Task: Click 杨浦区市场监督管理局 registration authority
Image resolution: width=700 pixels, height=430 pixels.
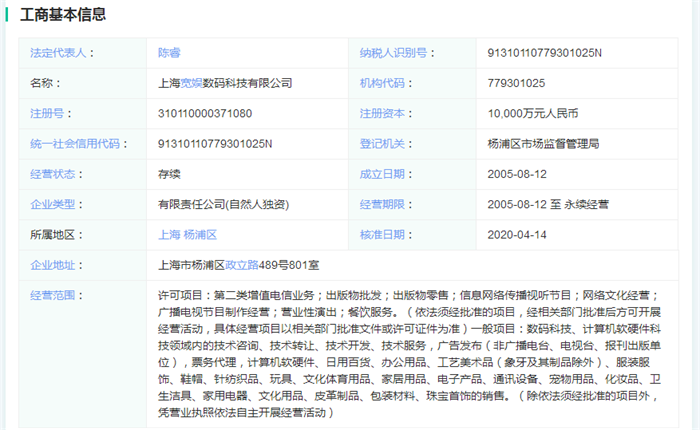Action: pos(543,144)
